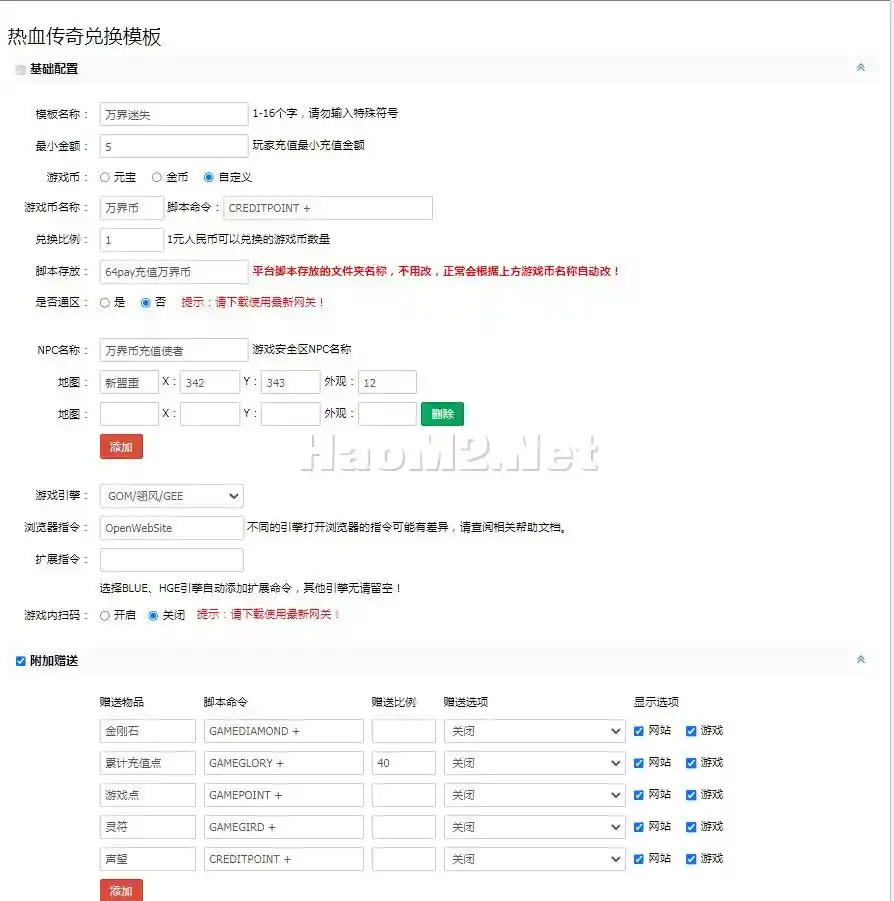Focus the 最小金额 input with value 5
This screenshot has width=894, height=901.
pos(174,146)
